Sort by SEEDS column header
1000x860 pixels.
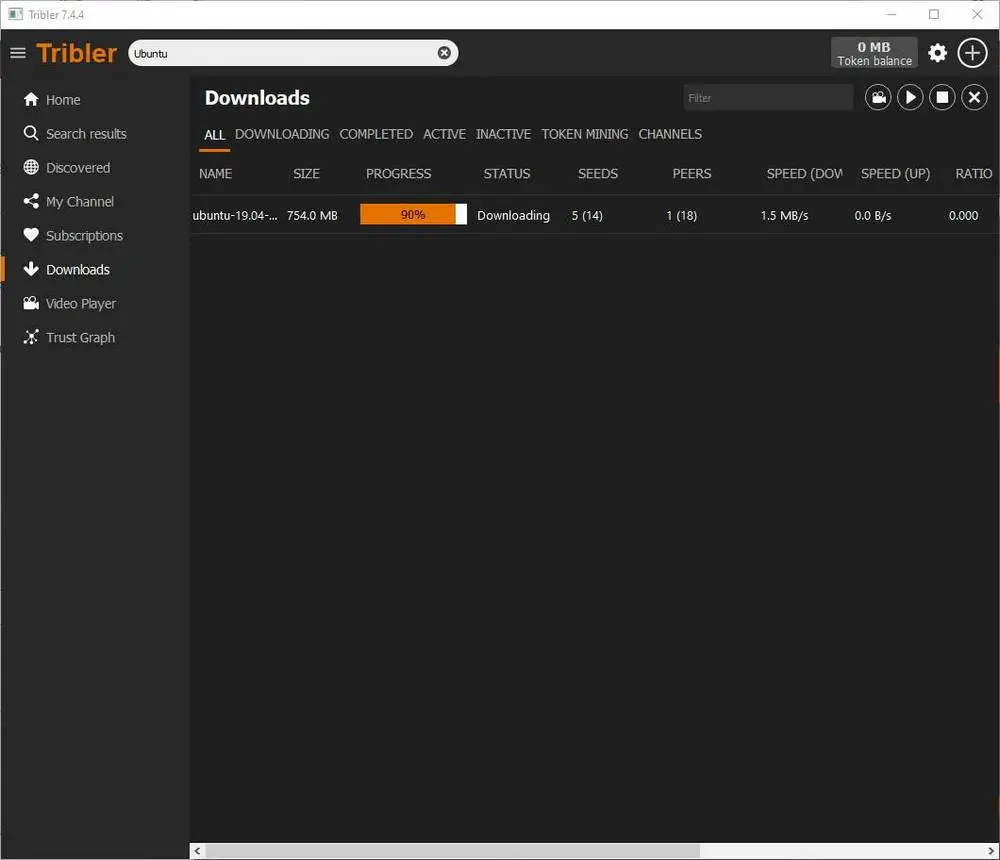pyautogui.click(x=598, y=174)
